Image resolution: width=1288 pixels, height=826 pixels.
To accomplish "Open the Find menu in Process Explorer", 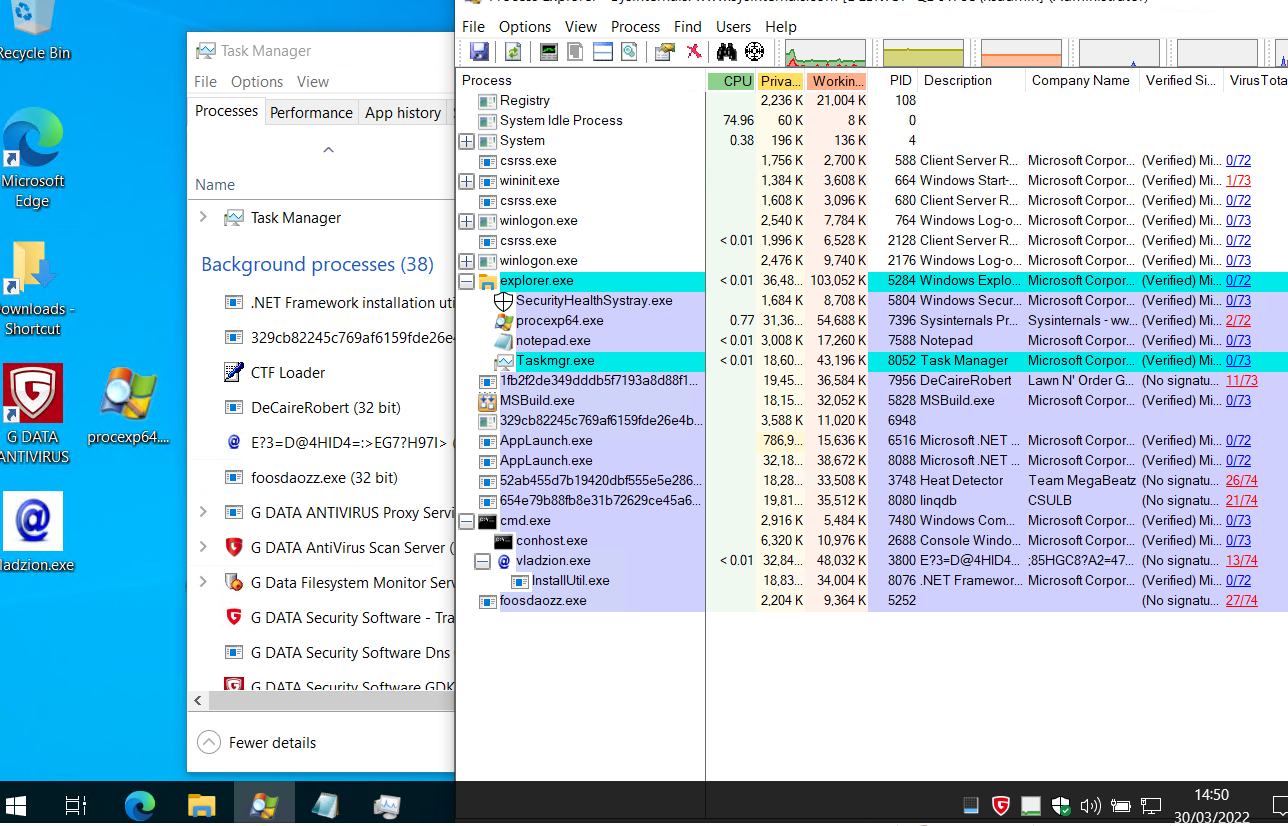I will (x=687, y=27).
